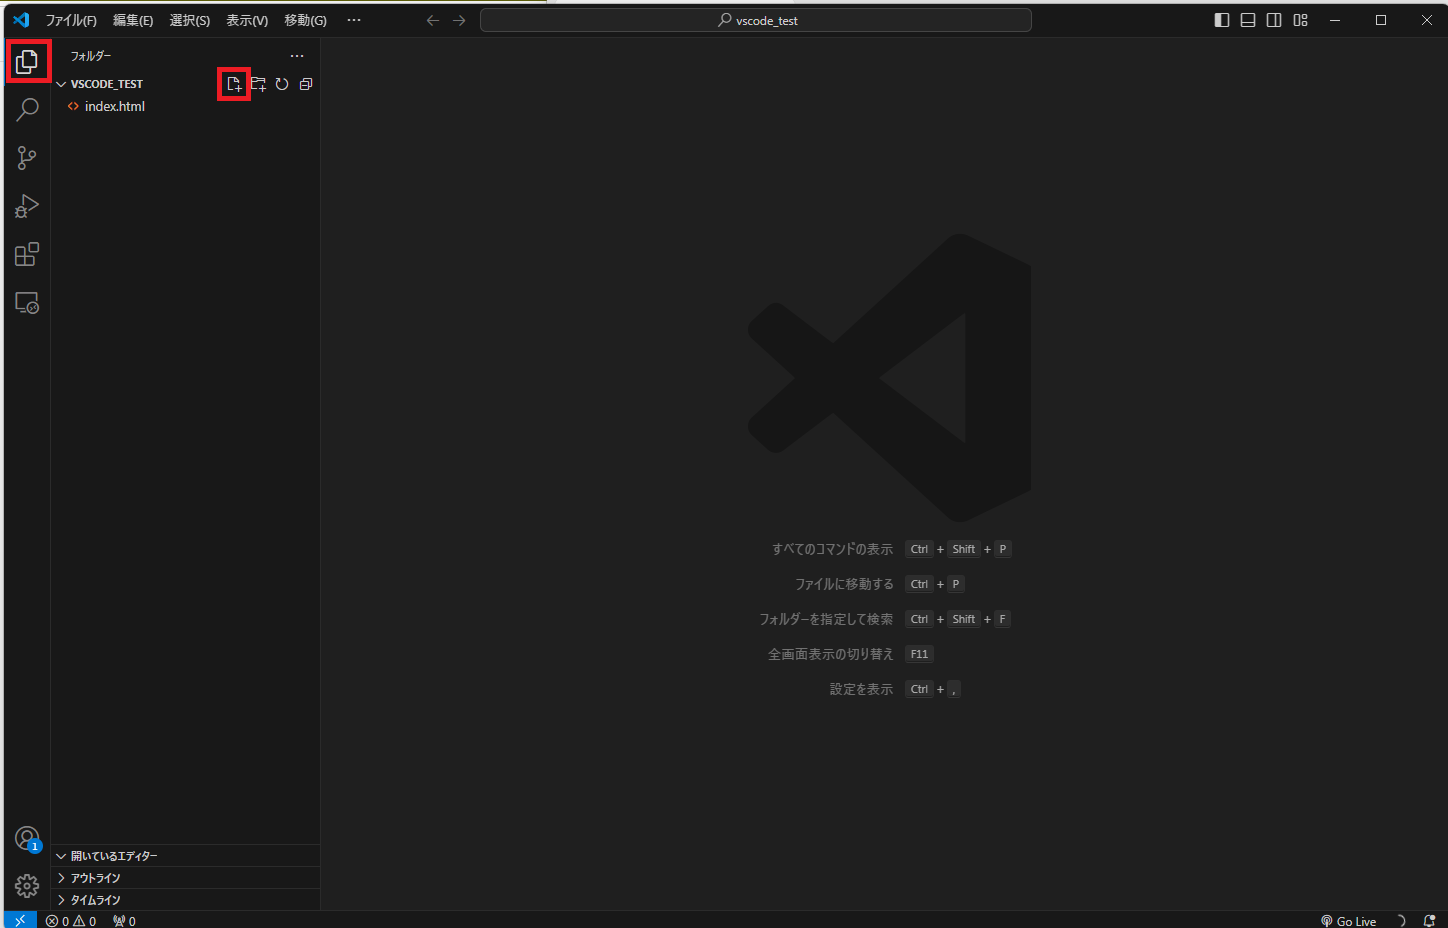
Task: Open explorer panel more actions (…)
Action: point(297,56)
